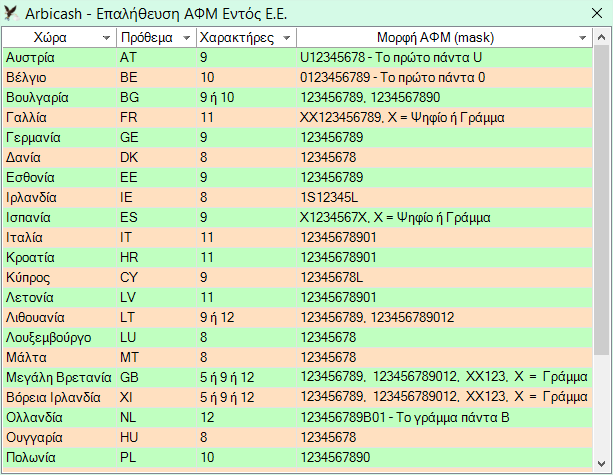Select the Βουλγαρία country cell
Image resolution: width=613 pixels, height=475 pixels.
[x=59, y=97]
